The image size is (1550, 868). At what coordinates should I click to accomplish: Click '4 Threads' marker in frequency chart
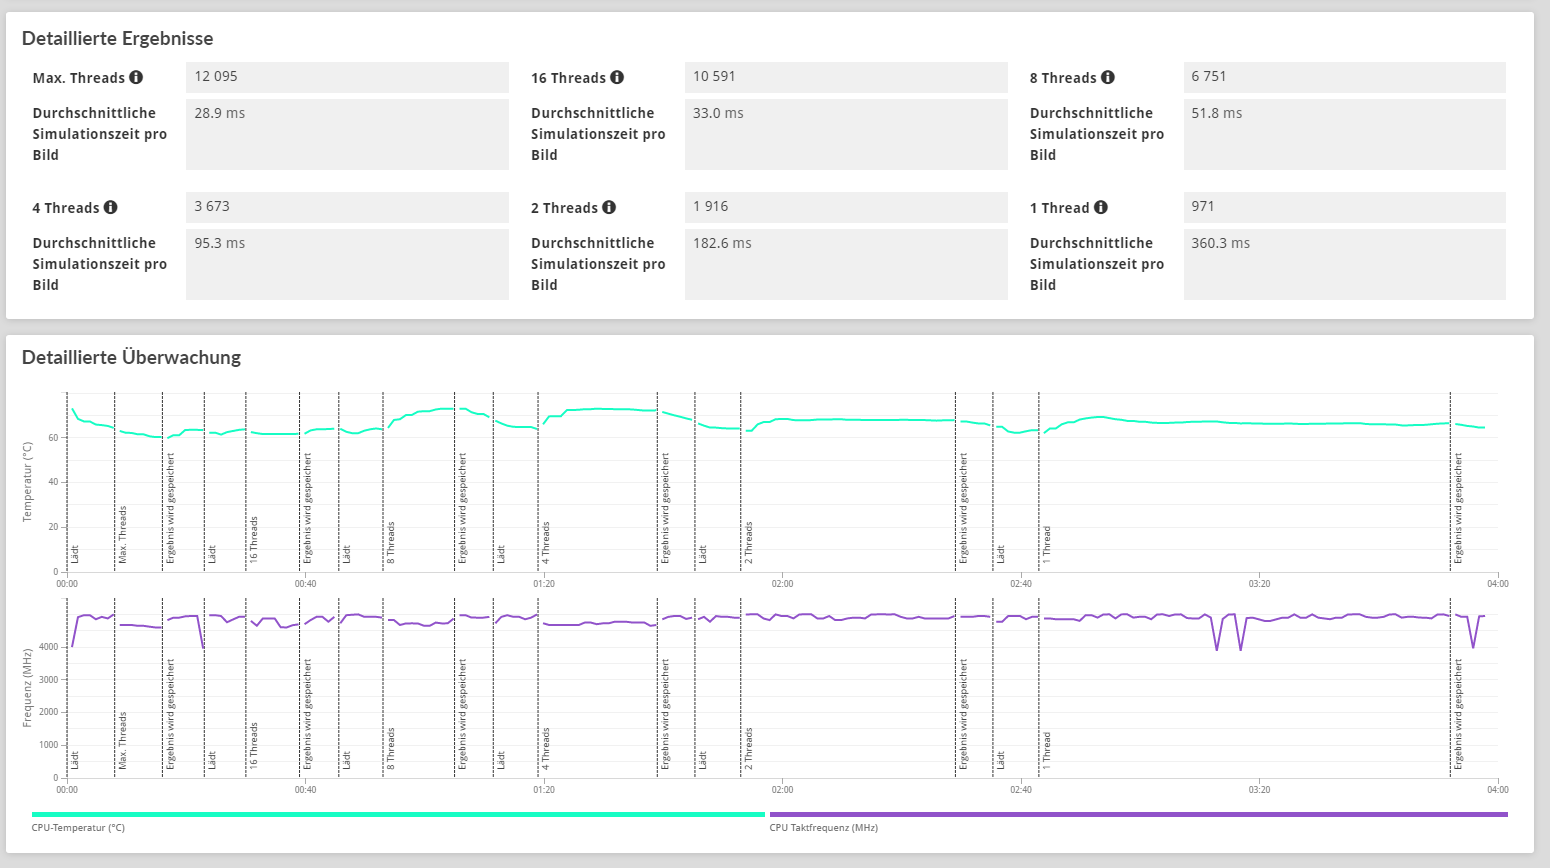[546, 748]
